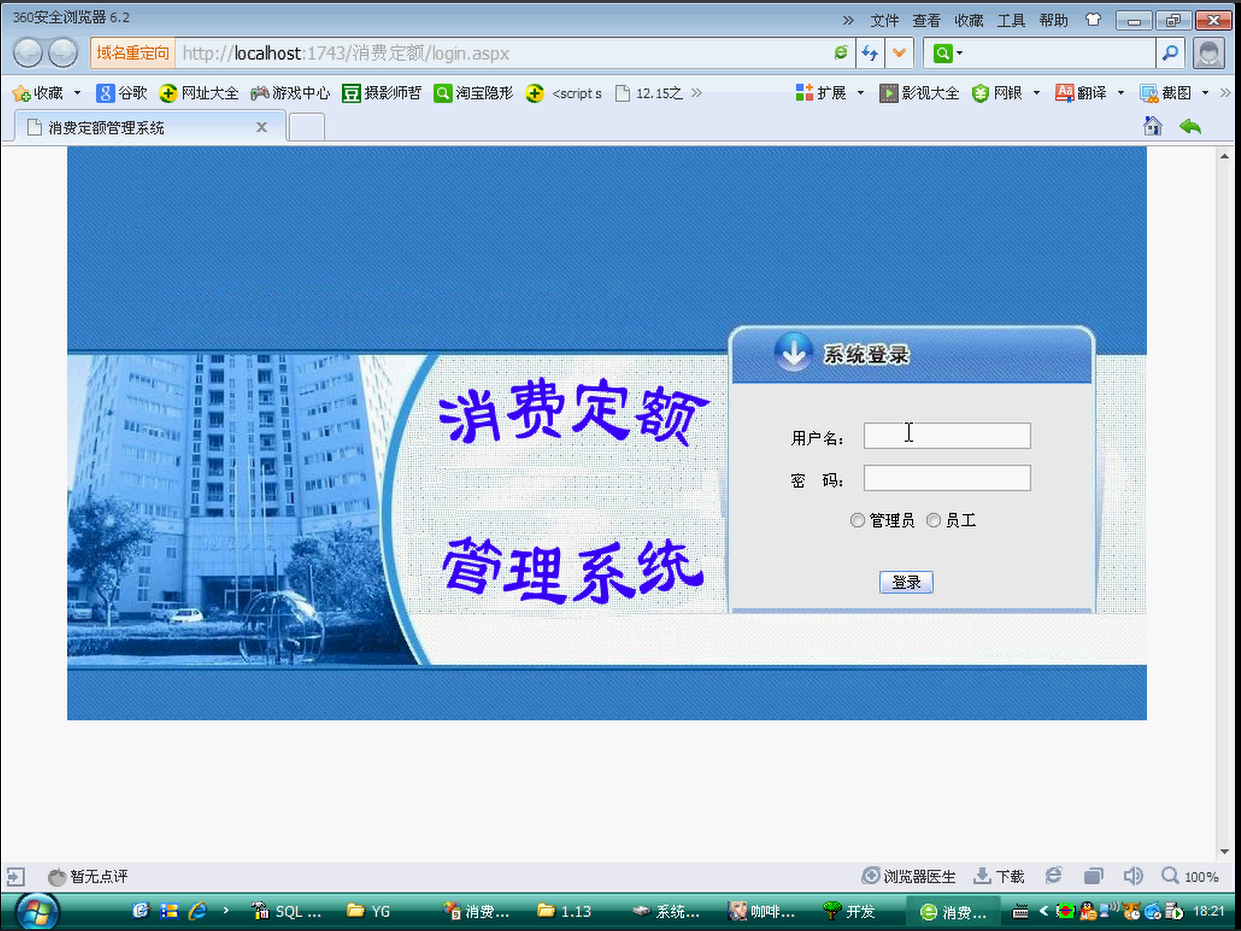The width and height of the screenshot is (1241, 931).
Task: Select the 员工 radio button
Action: (933, 521)
